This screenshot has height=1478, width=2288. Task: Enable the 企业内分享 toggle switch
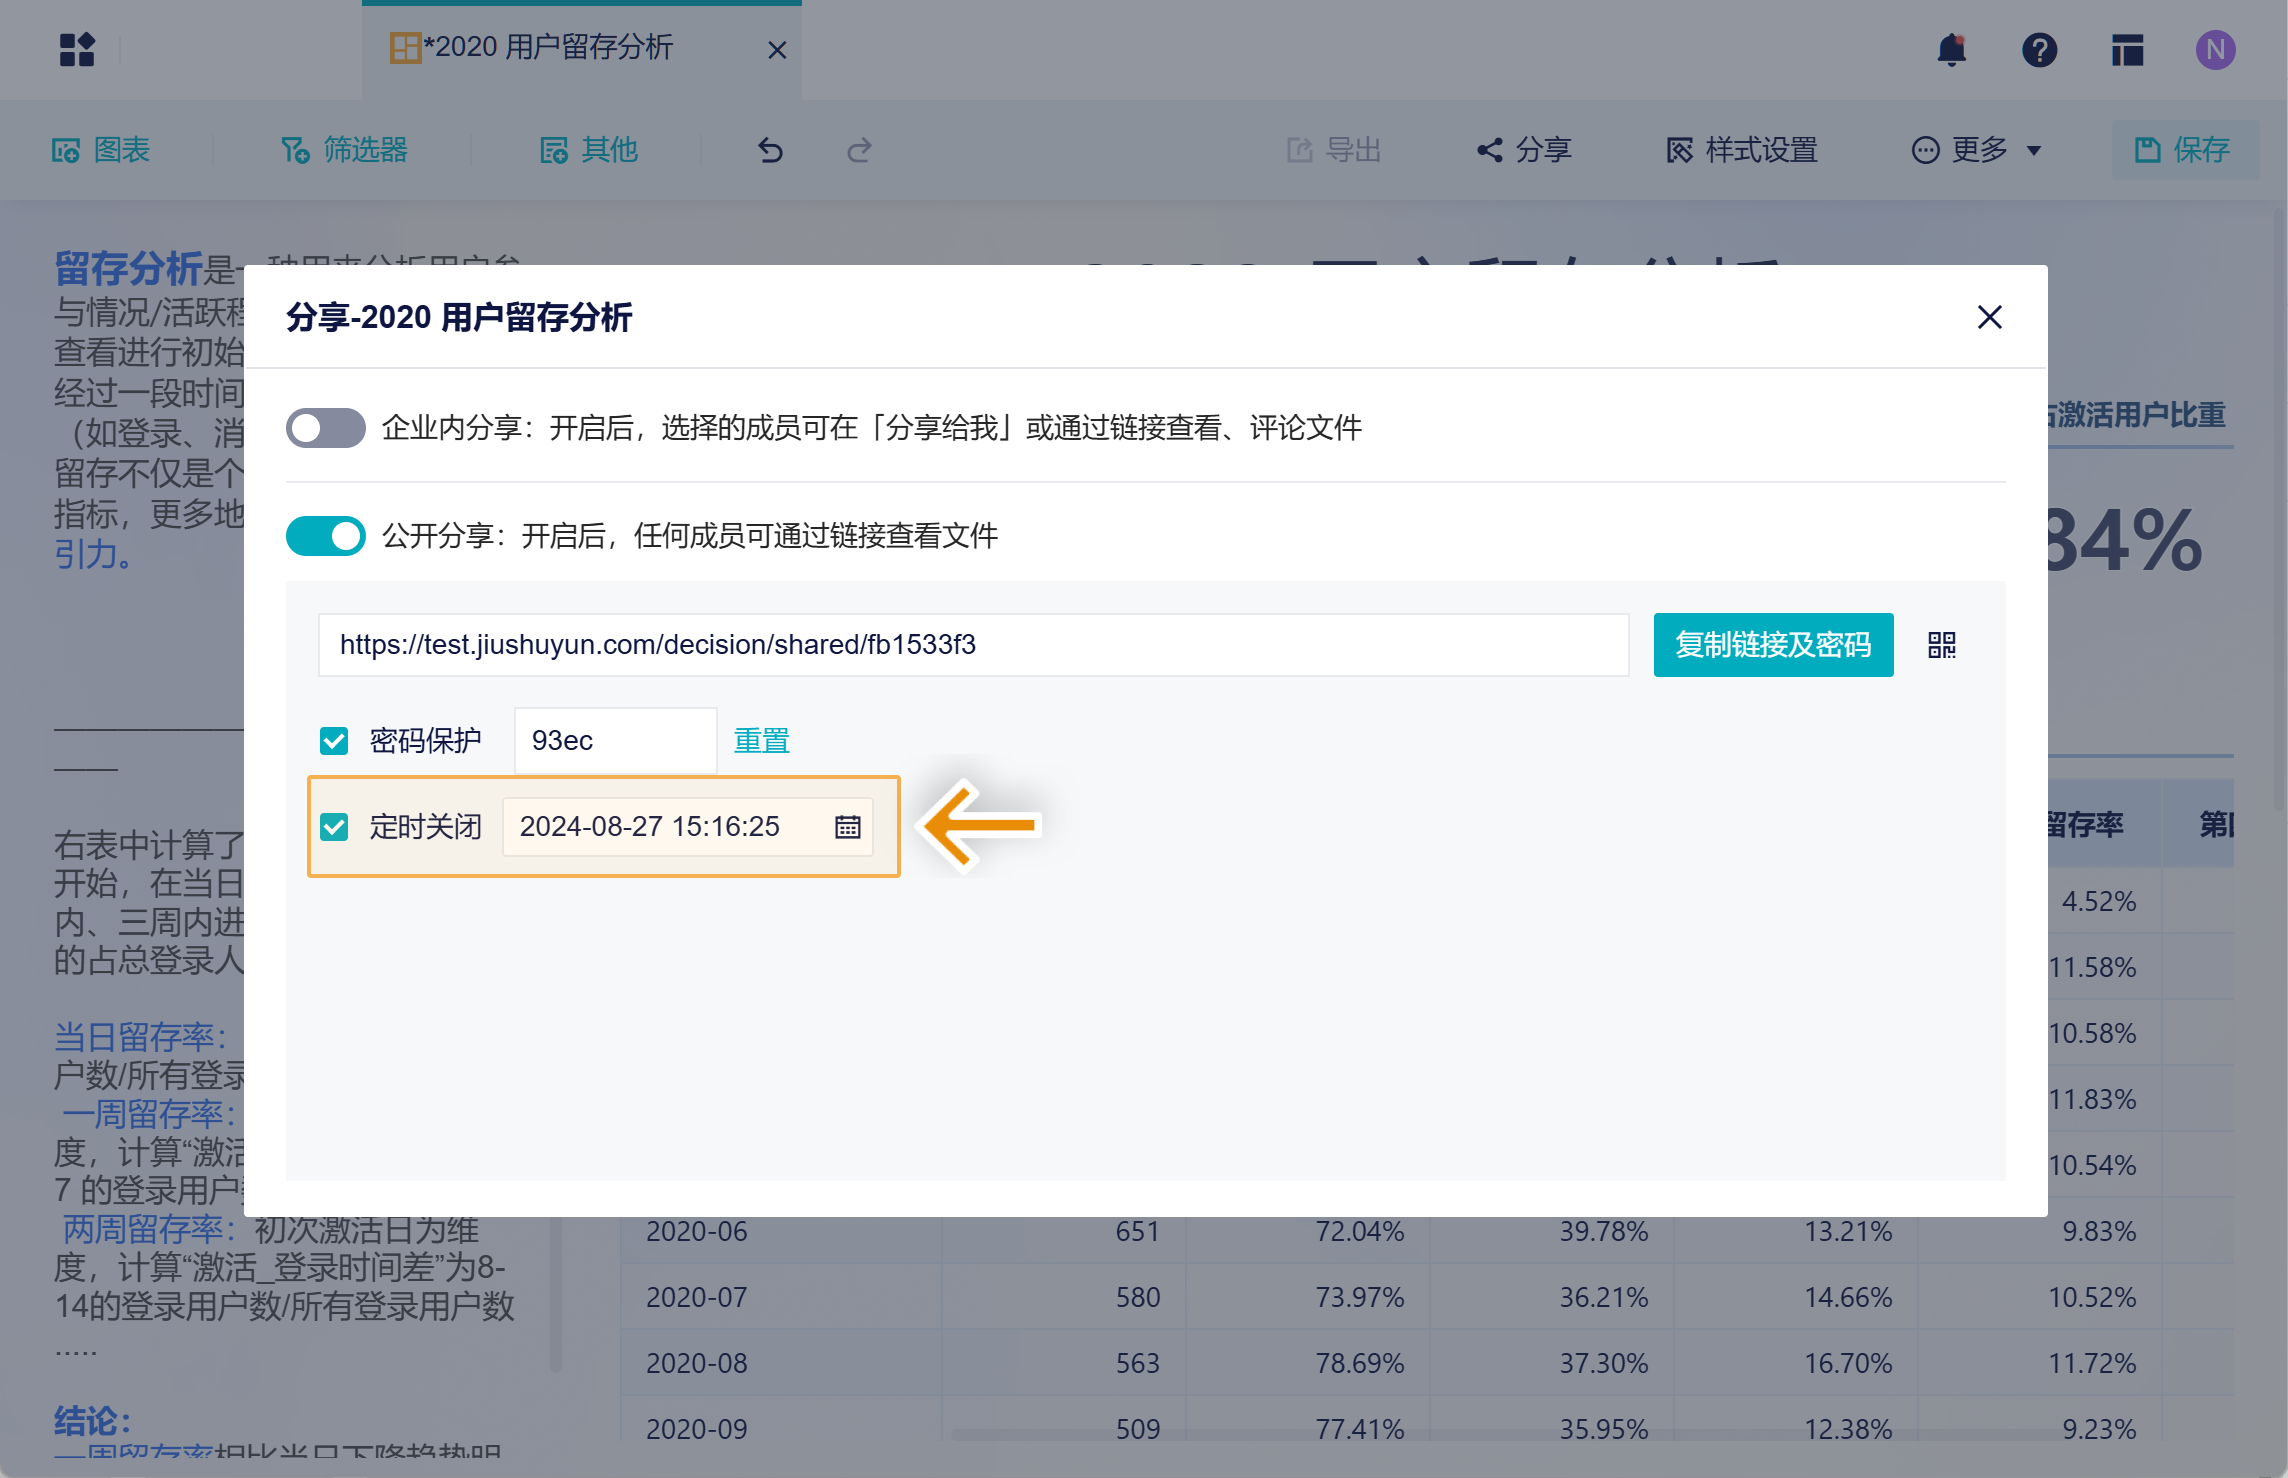[325, 428]
